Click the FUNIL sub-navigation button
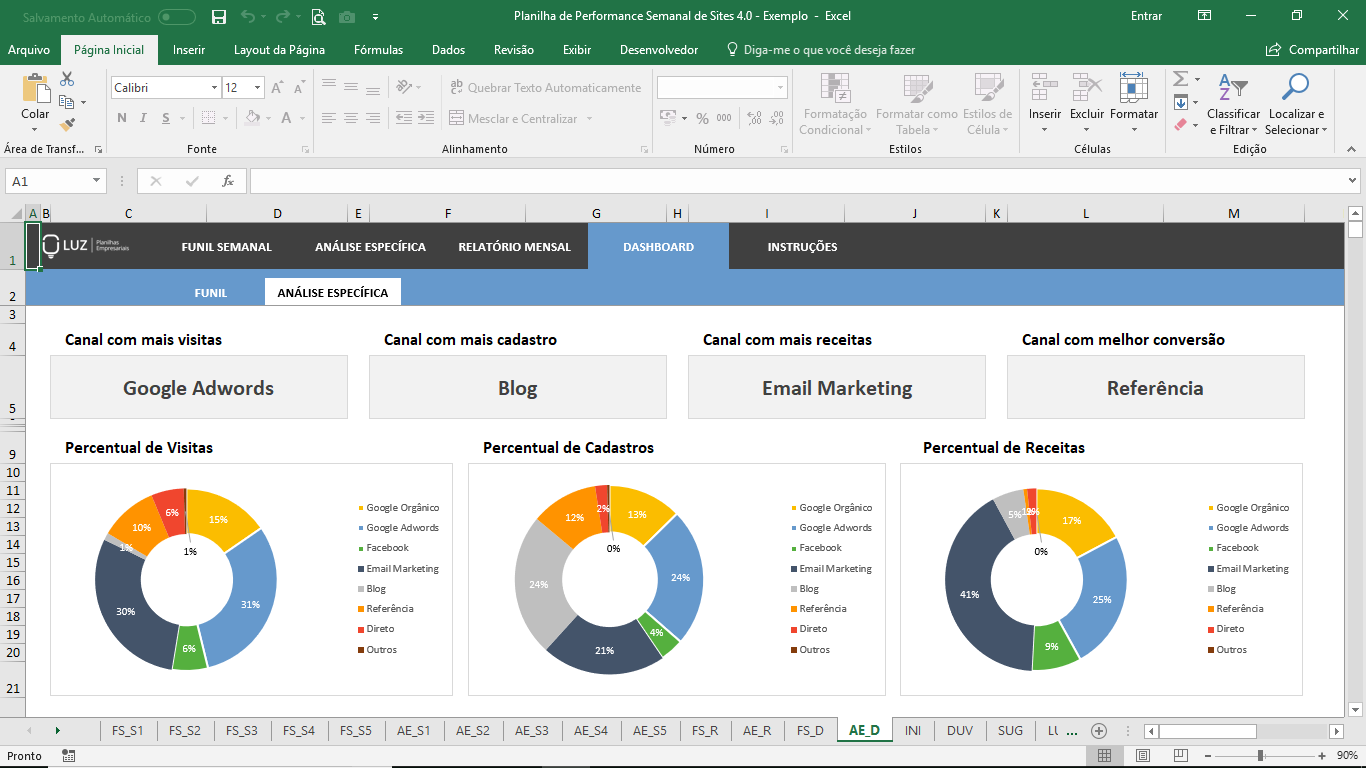The image size is (1366, 768). [211, 293]
